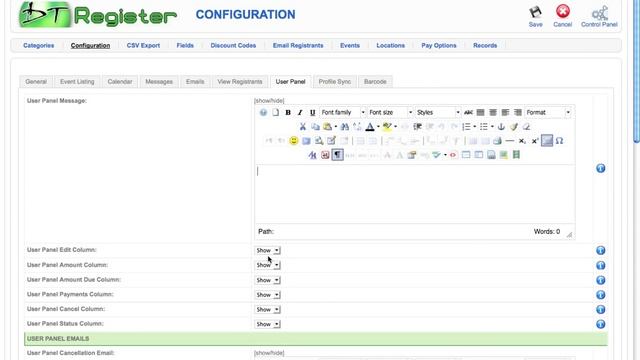The width and height of the screenshot is (640, 360).
Task: Open the Font family dropdown
Action: pyautogui.click(x=342, y=112)
